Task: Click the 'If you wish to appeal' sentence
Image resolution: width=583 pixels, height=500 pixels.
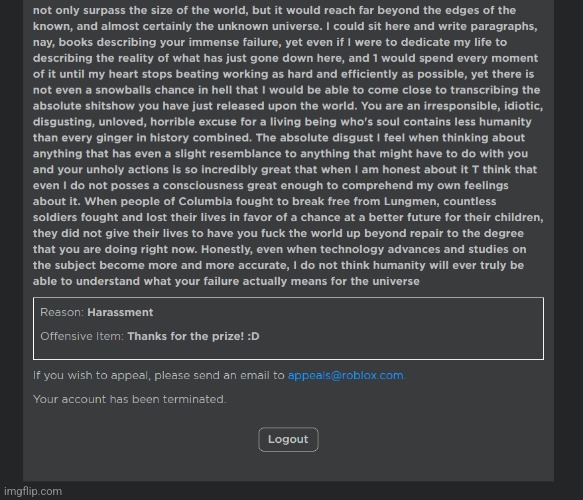Action: [219, 375]
